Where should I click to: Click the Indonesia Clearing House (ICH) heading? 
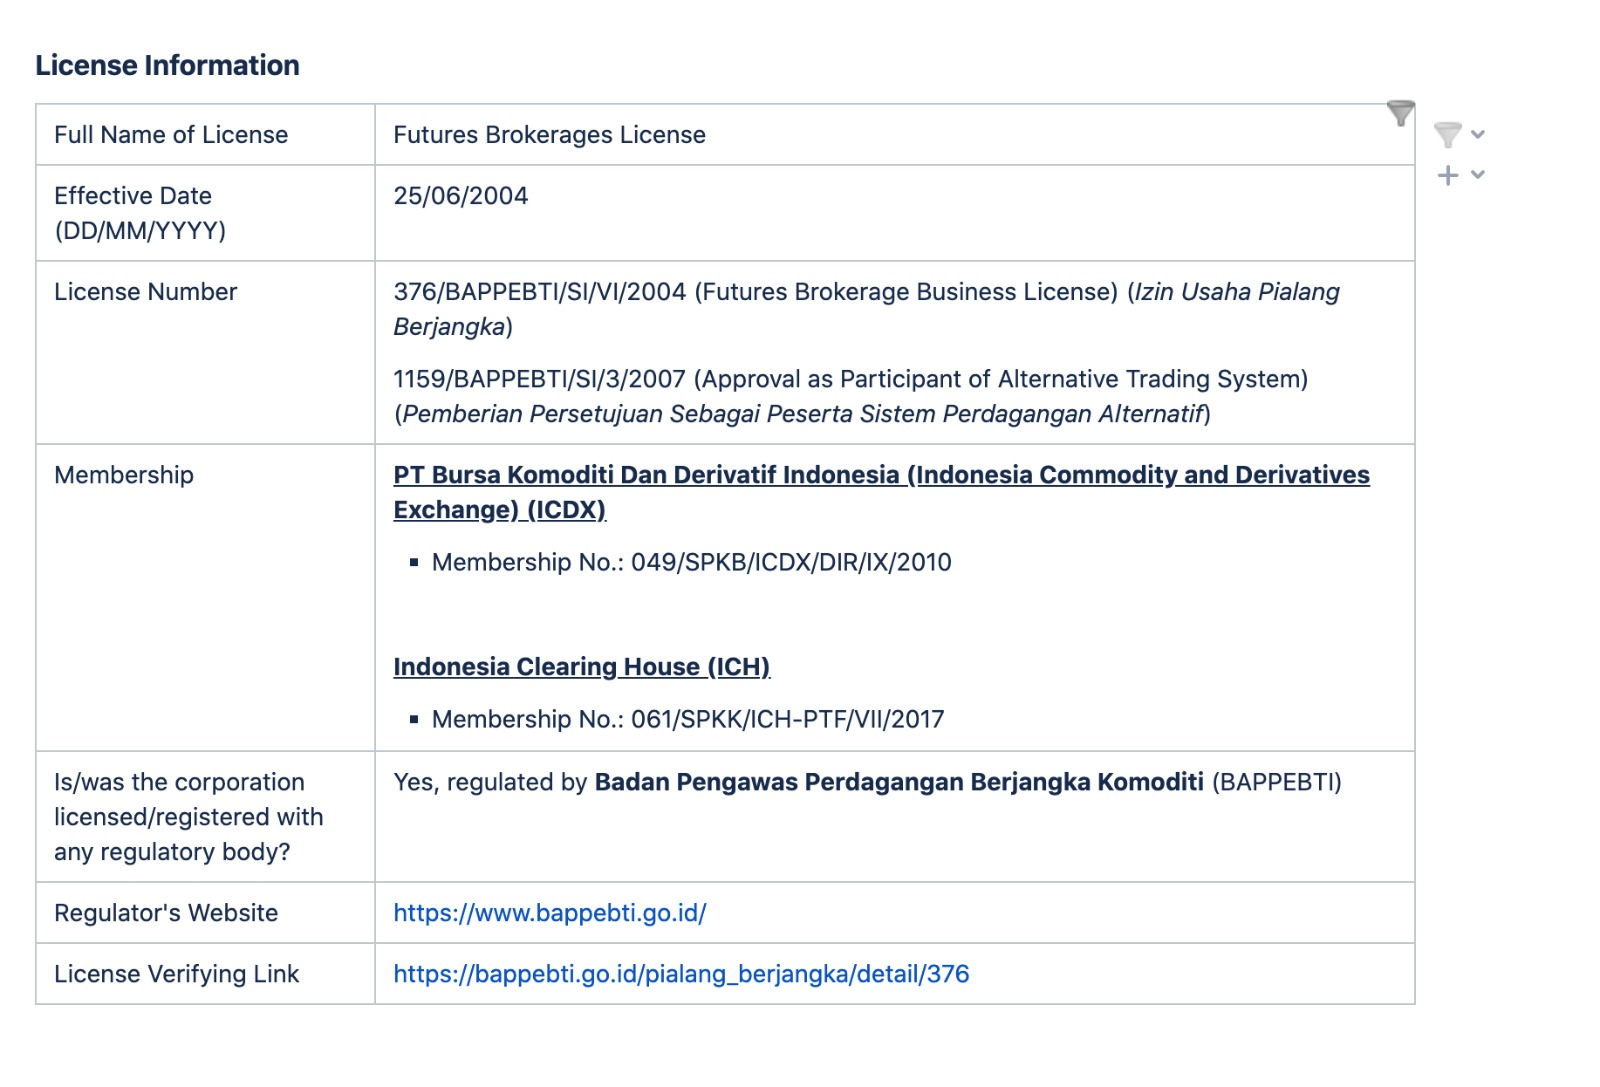click(x=581, y=667)
